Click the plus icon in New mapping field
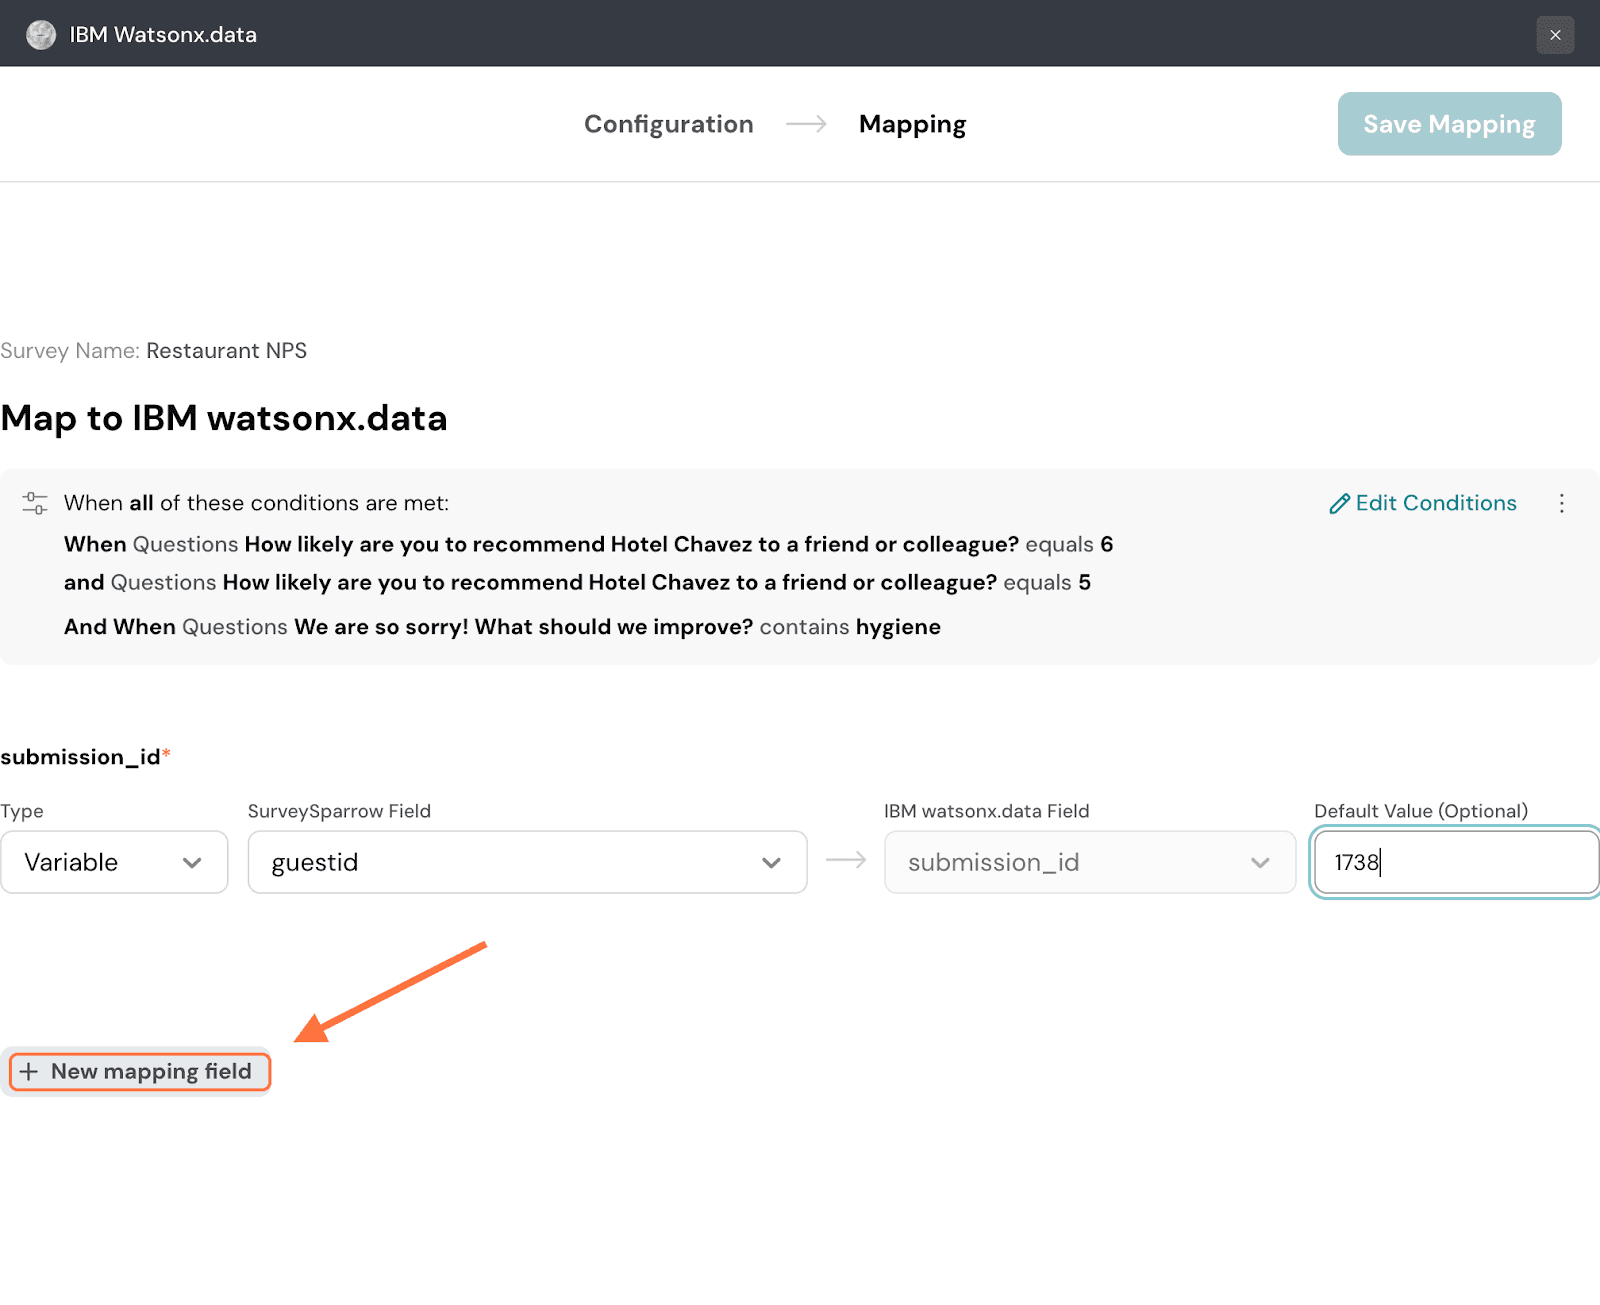Viewport: 1600px width, 1305px height. pyautogui.click(x=30, y=1072)
